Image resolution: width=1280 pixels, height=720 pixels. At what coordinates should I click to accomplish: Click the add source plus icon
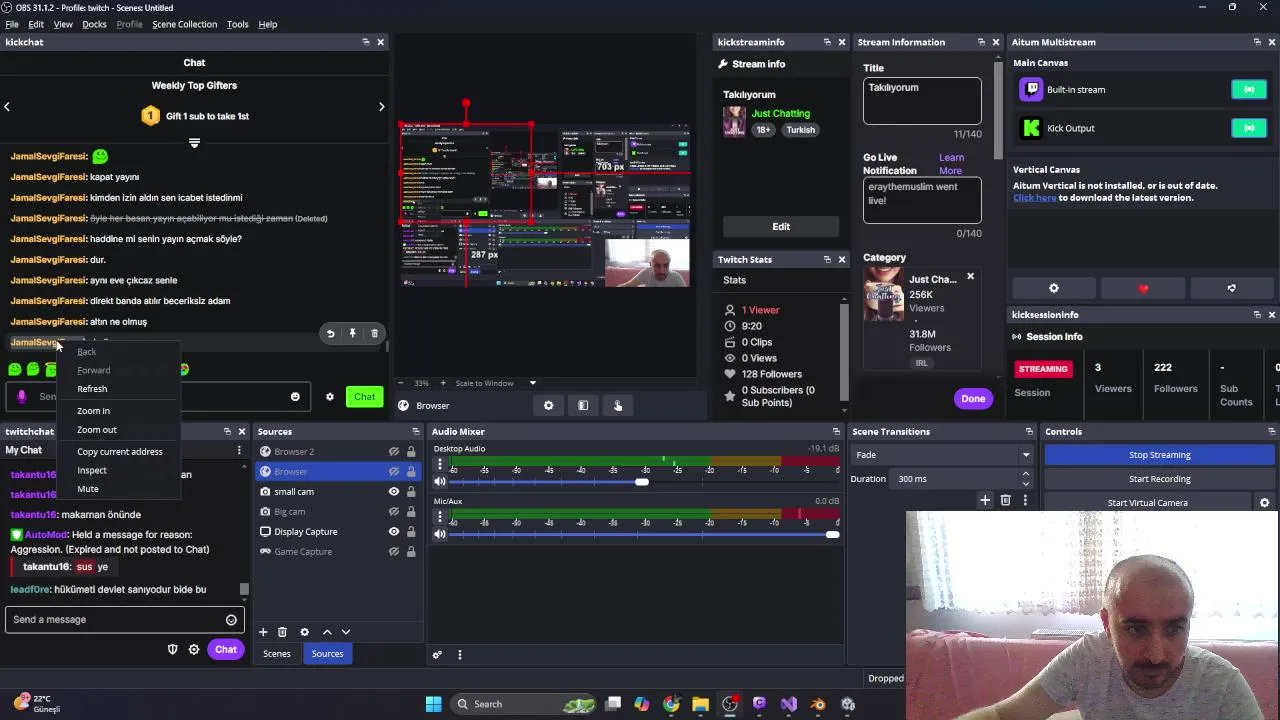pos(263,632)
